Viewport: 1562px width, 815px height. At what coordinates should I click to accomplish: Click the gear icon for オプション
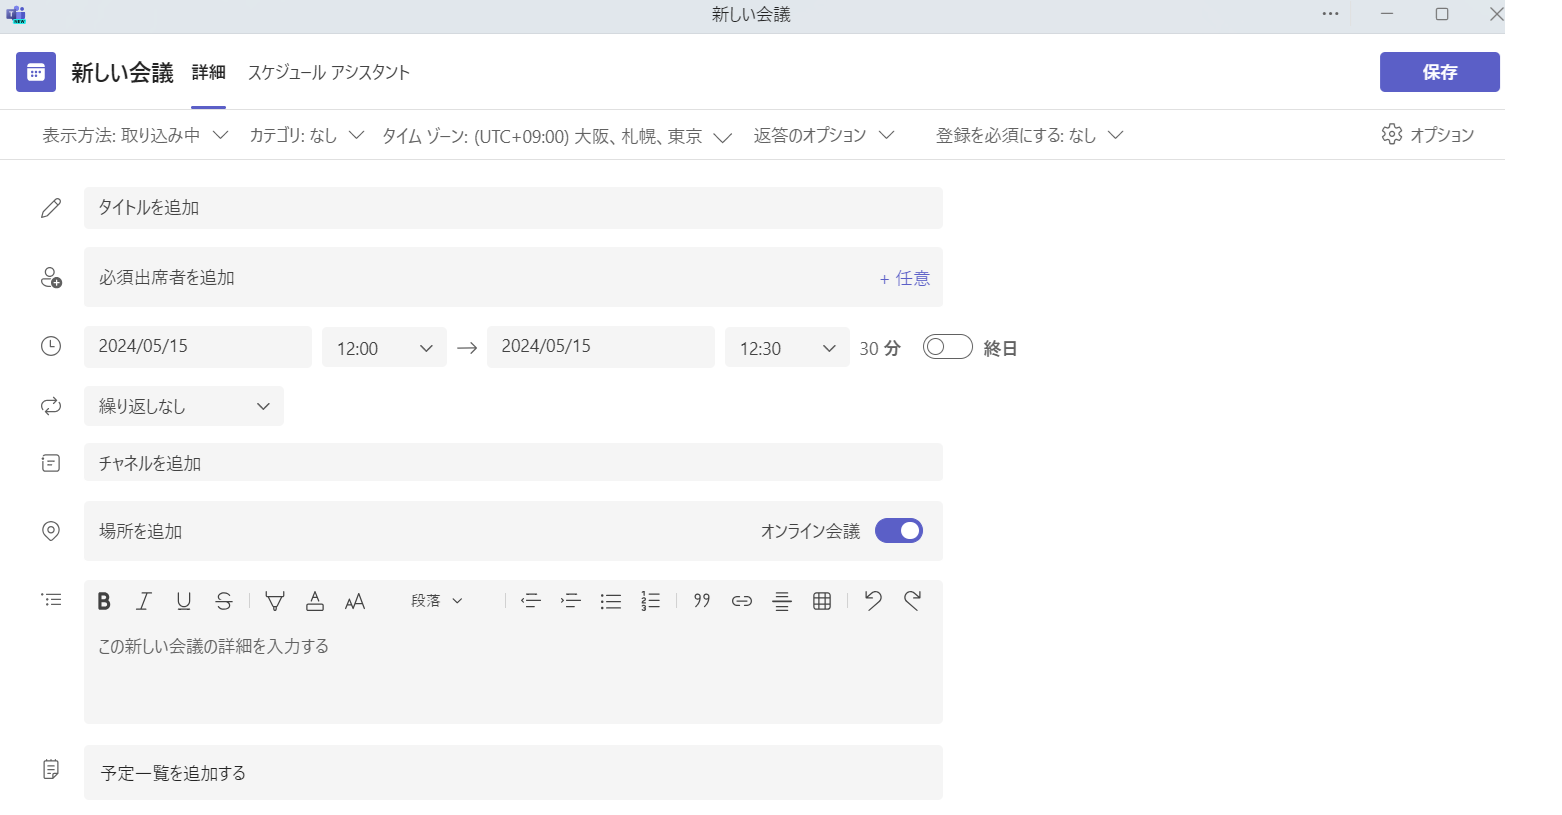click(x=1392, y=134)
